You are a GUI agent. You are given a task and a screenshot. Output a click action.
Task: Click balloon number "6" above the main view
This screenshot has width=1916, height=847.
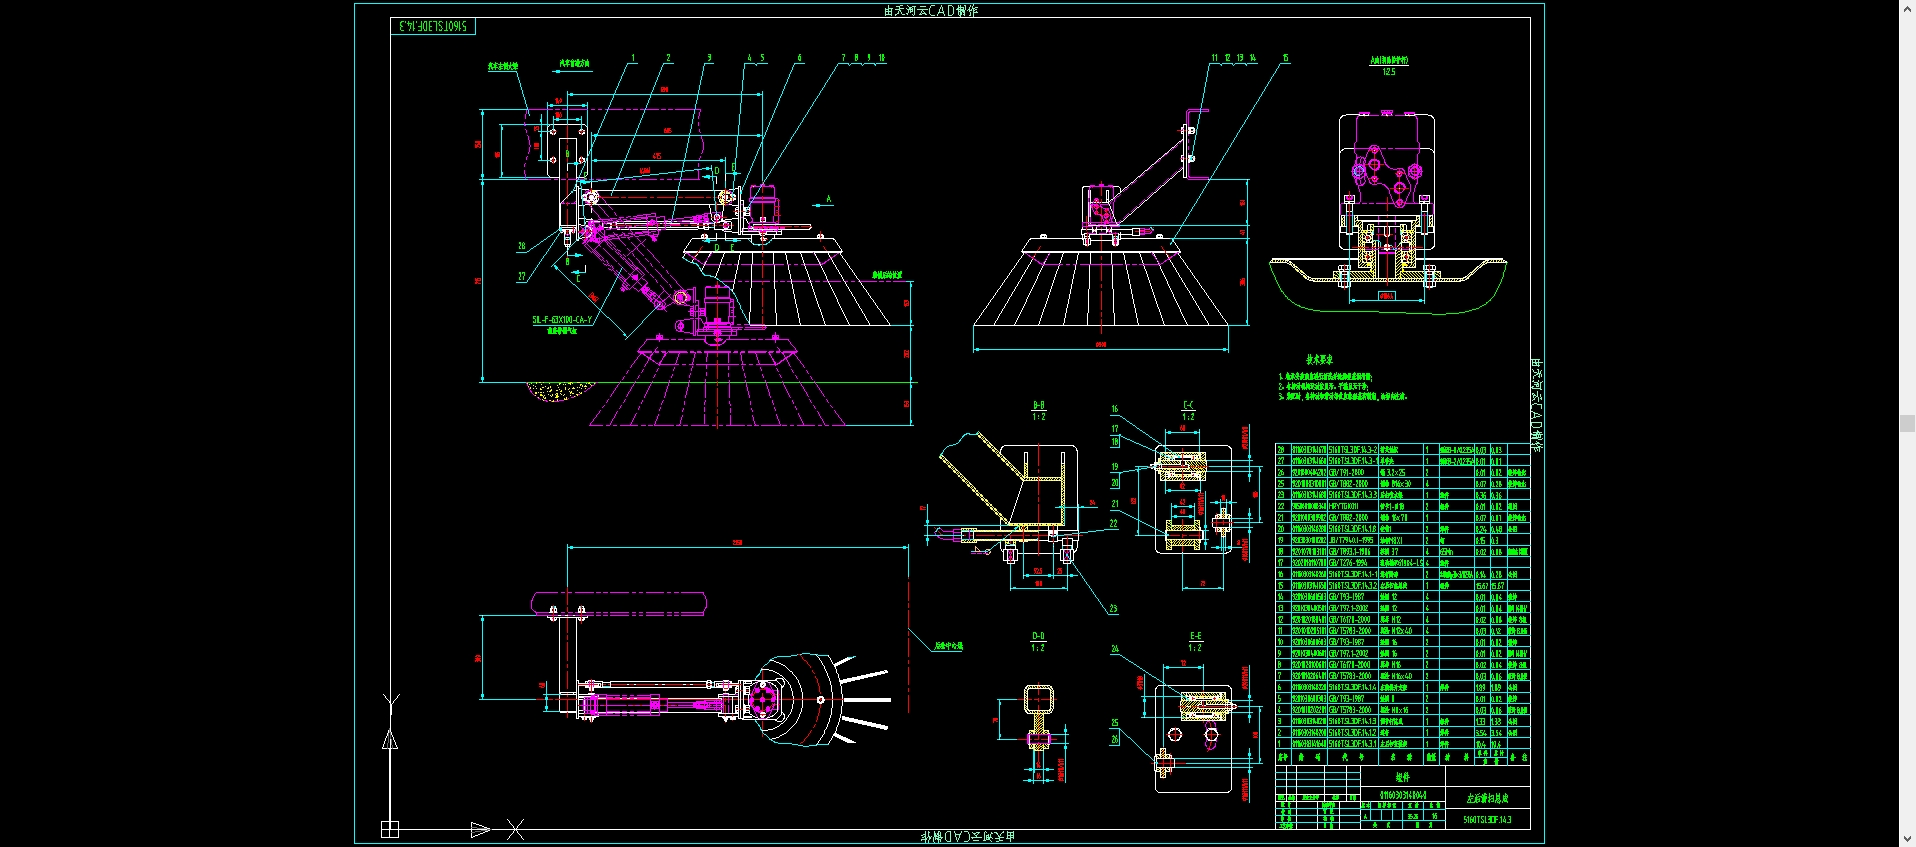pyautogui.click(x=799, y=58)
